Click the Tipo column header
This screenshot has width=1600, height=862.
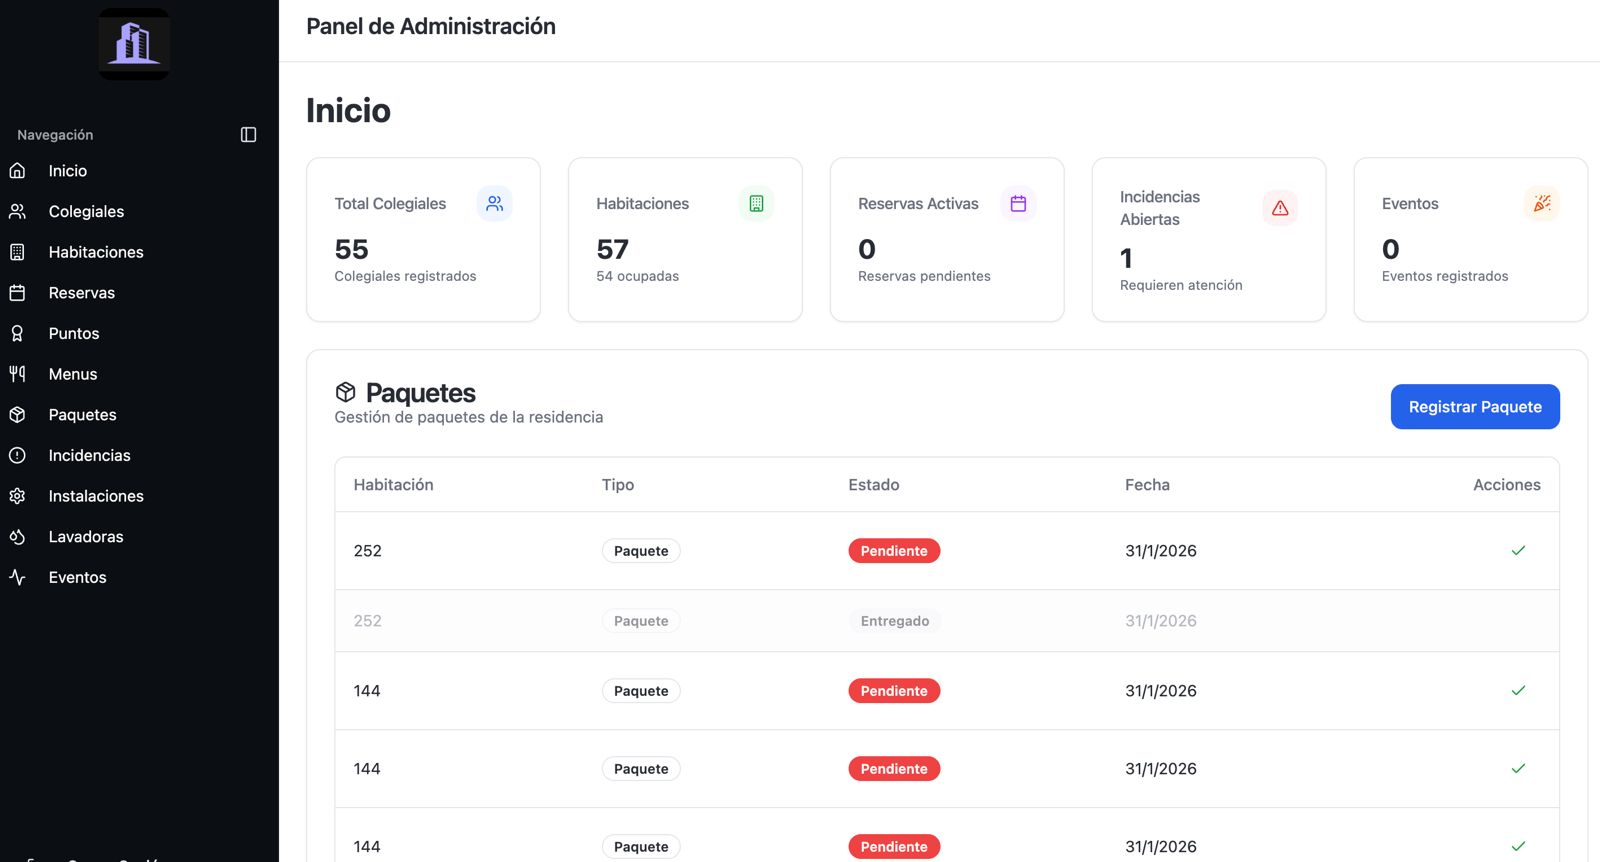[618, 485]
